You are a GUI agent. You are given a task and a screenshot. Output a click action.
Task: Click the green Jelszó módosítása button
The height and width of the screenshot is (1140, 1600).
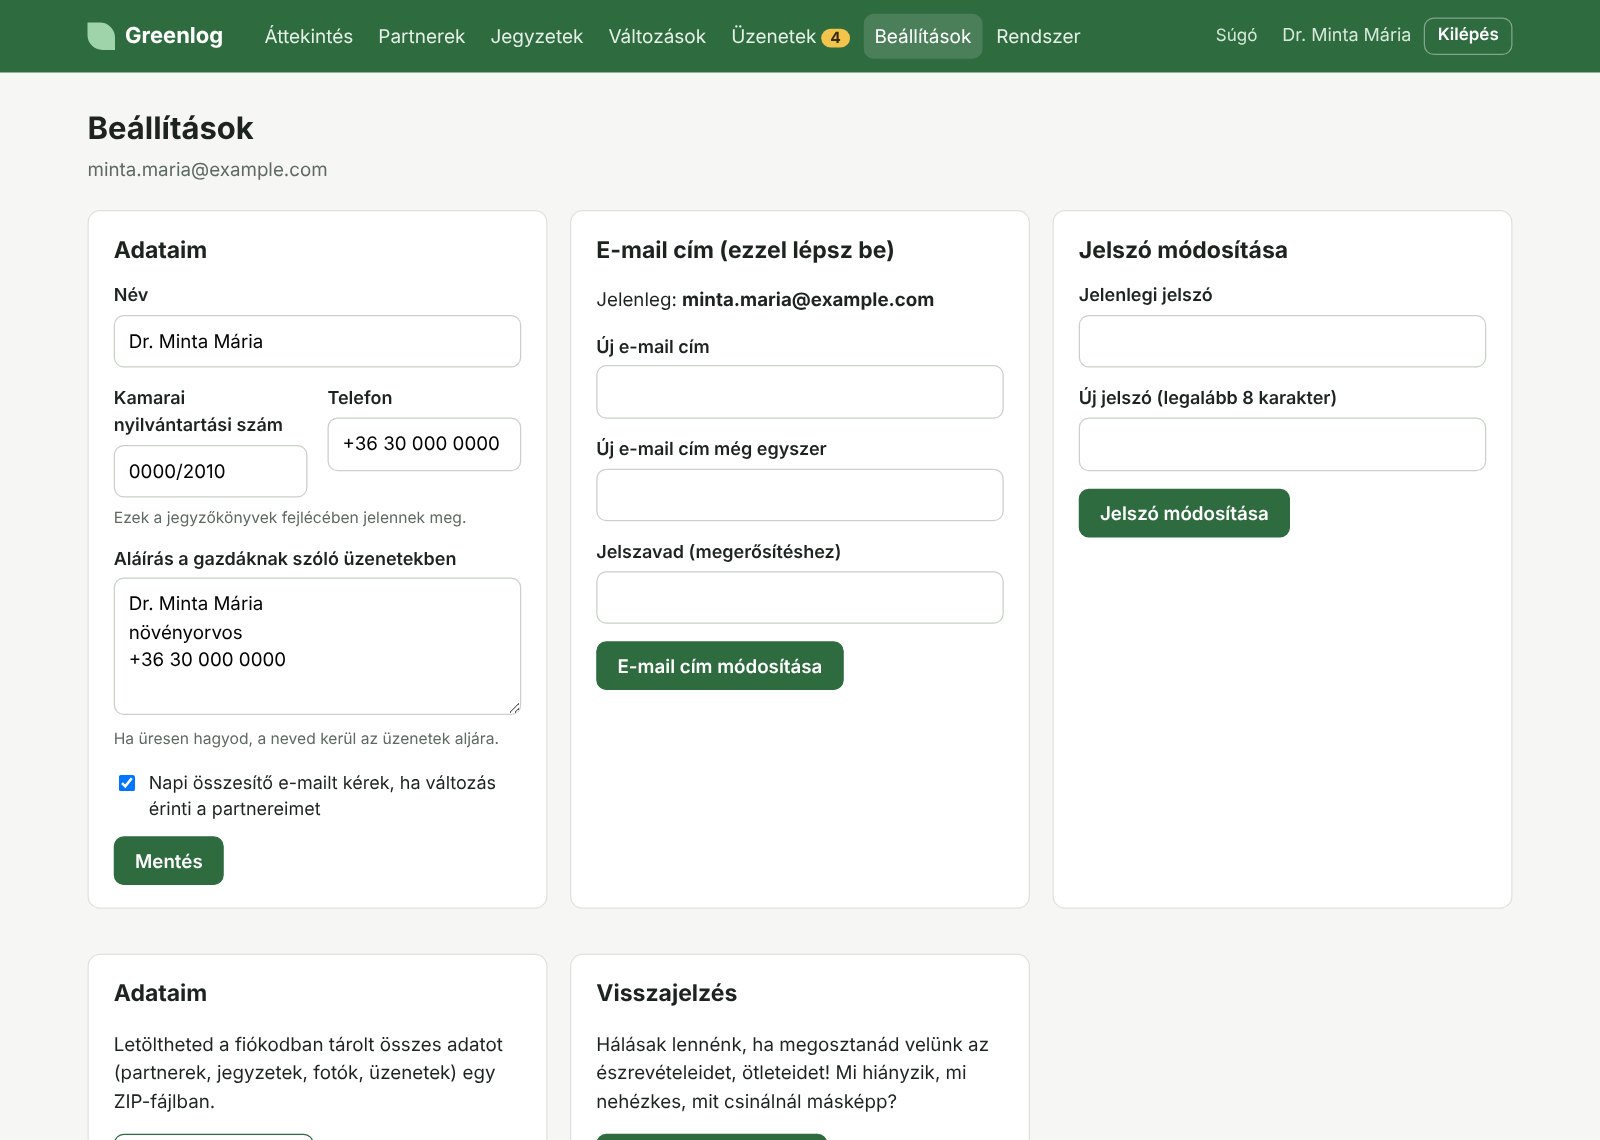(x=1184, y=513)
